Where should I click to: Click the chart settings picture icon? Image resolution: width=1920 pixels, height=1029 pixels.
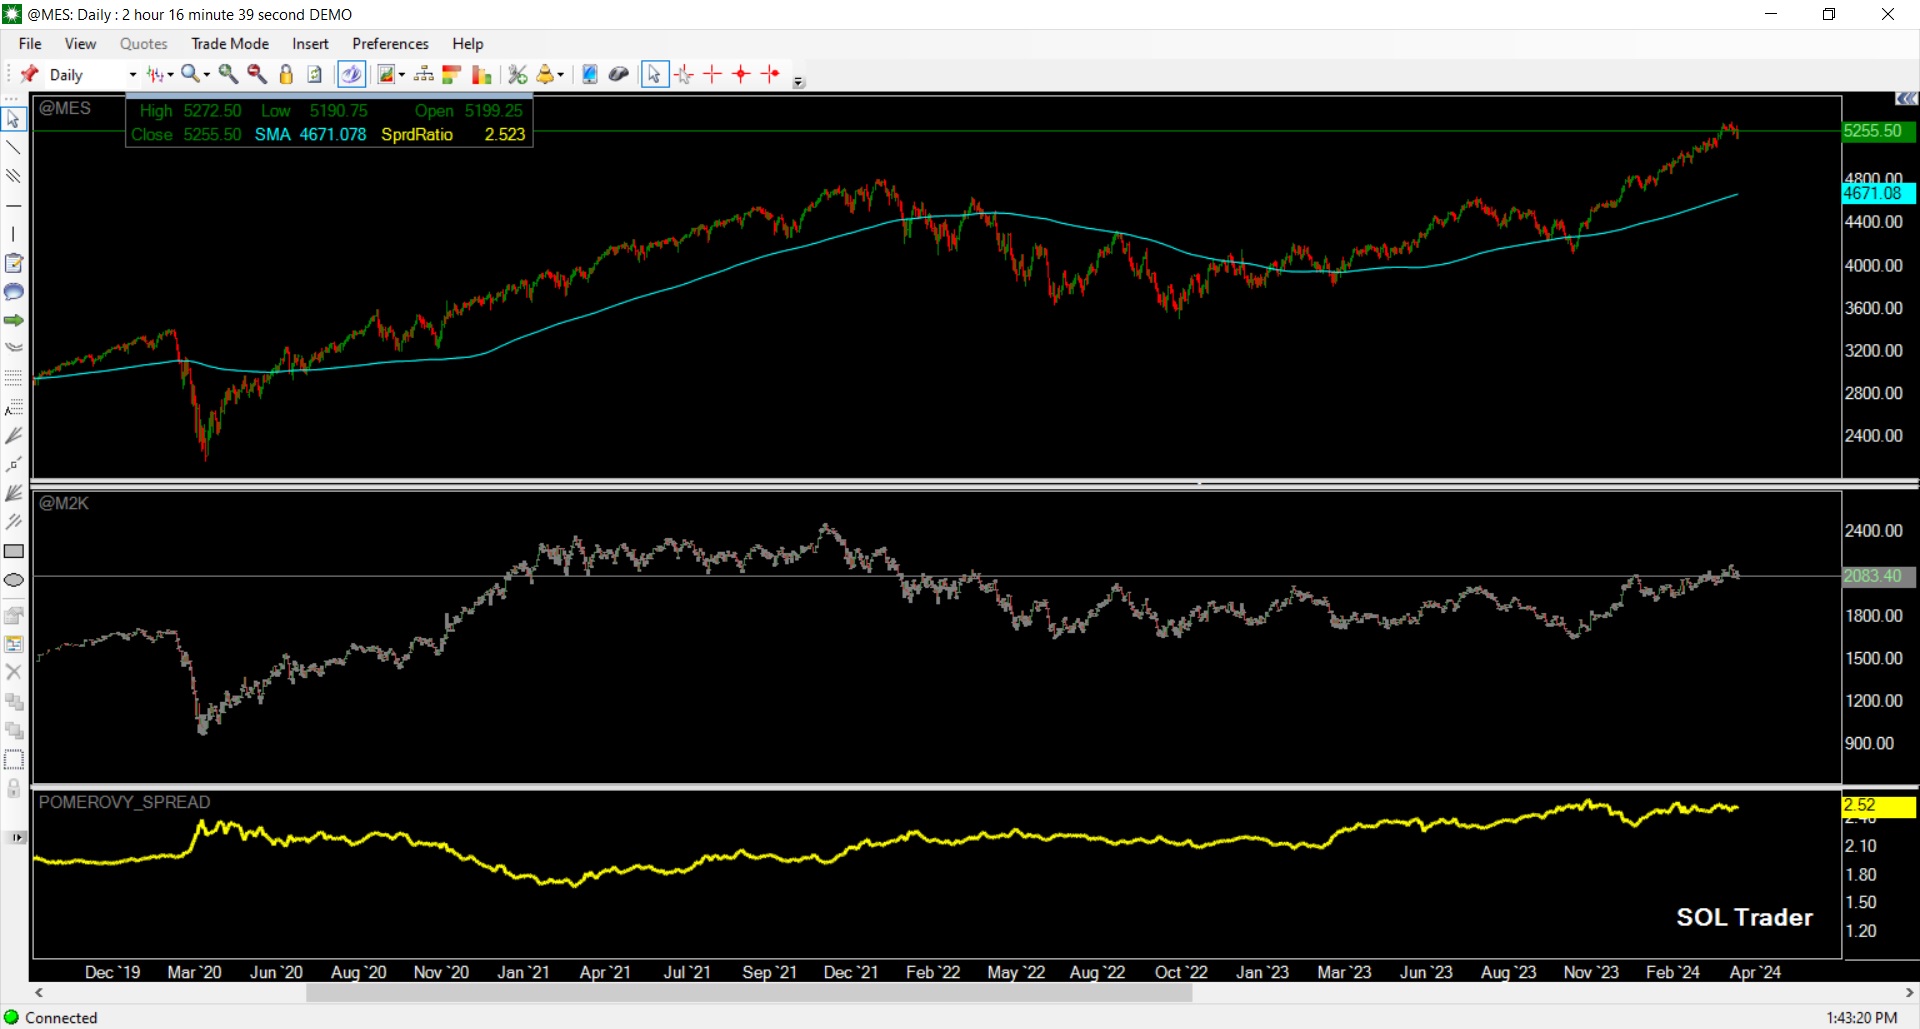point(386,74)
